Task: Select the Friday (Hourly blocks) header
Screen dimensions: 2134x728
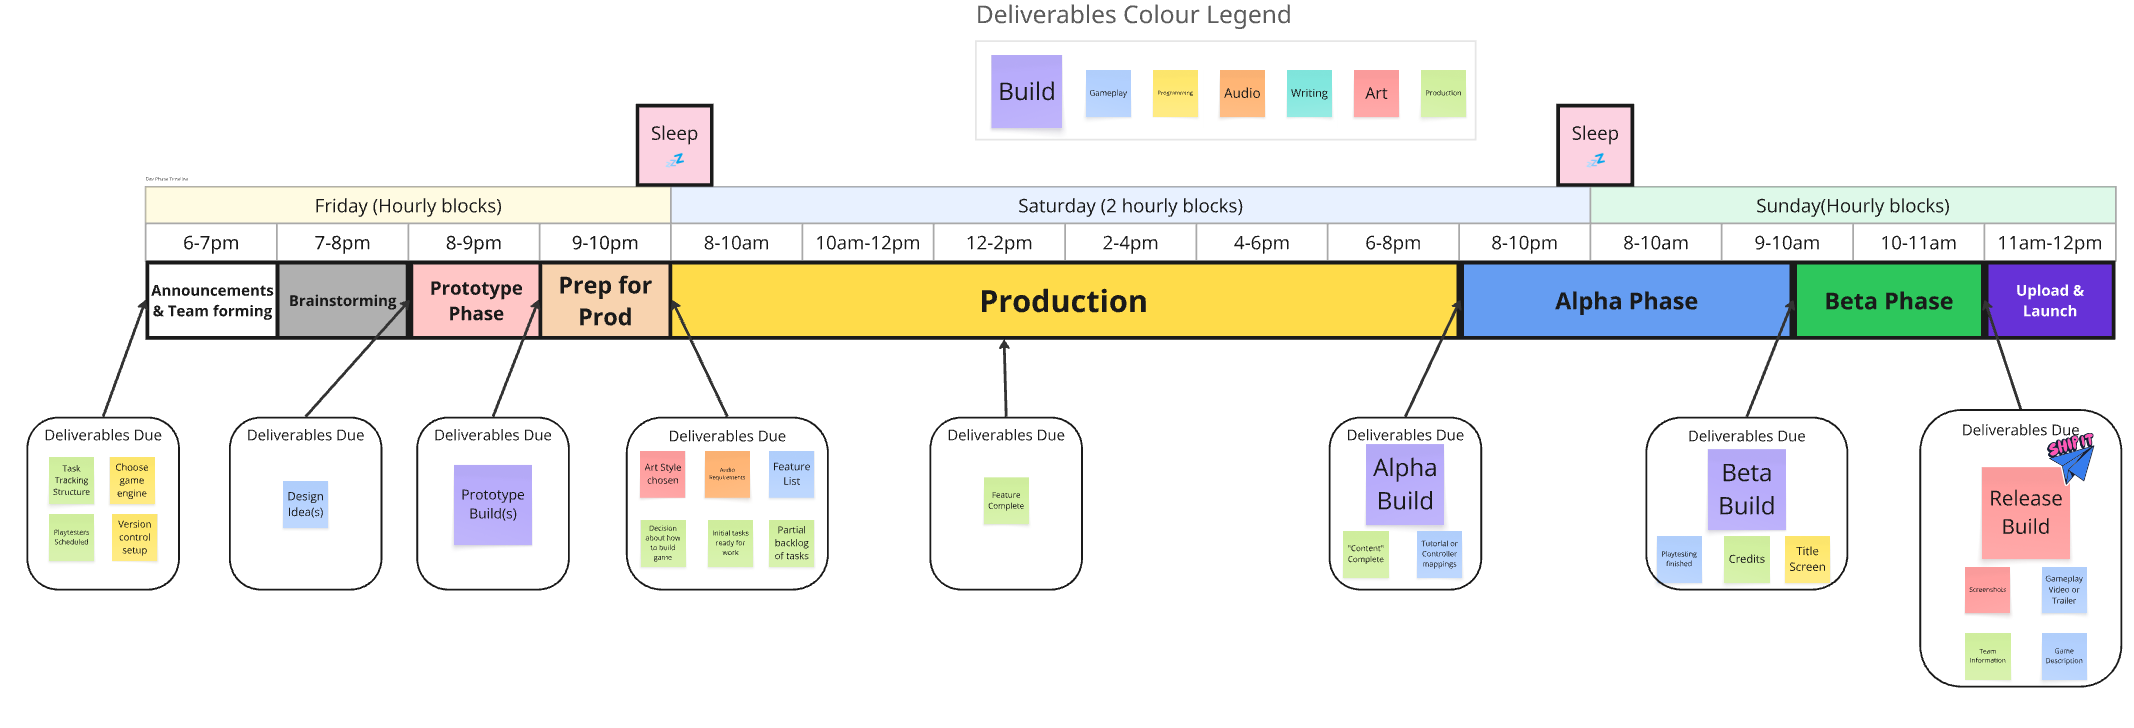Action: coord(408,206)
